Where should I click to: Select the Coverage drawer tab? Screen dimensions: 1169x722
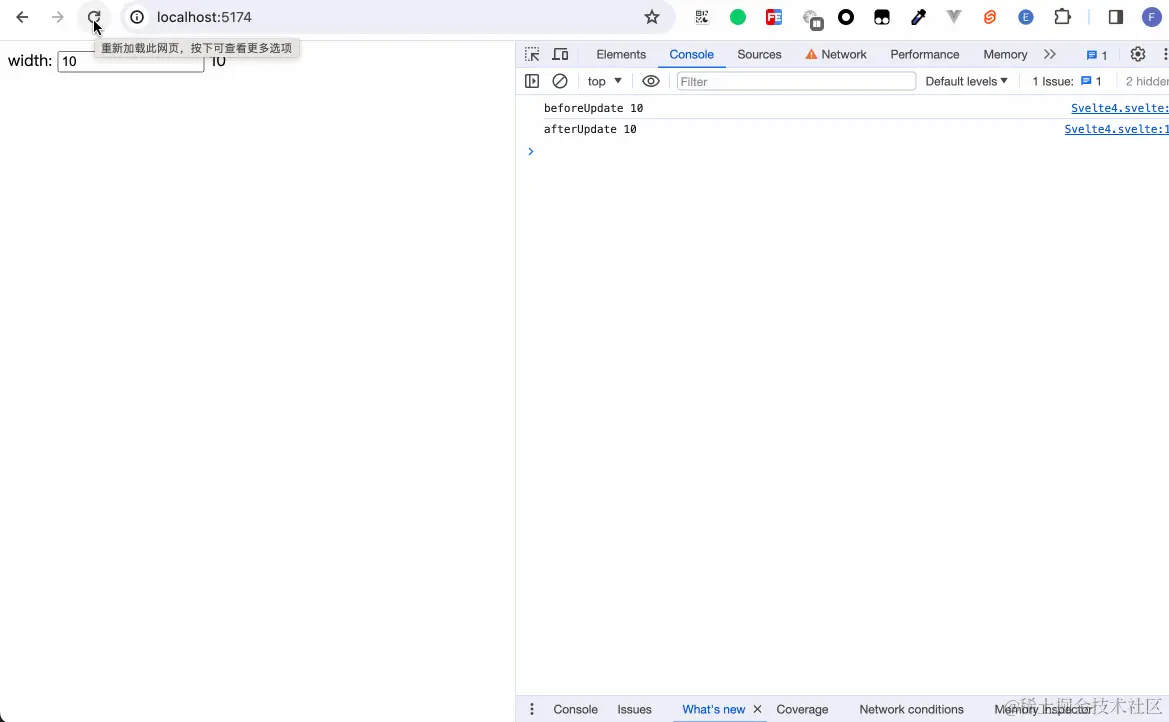(x=802, y=709)
